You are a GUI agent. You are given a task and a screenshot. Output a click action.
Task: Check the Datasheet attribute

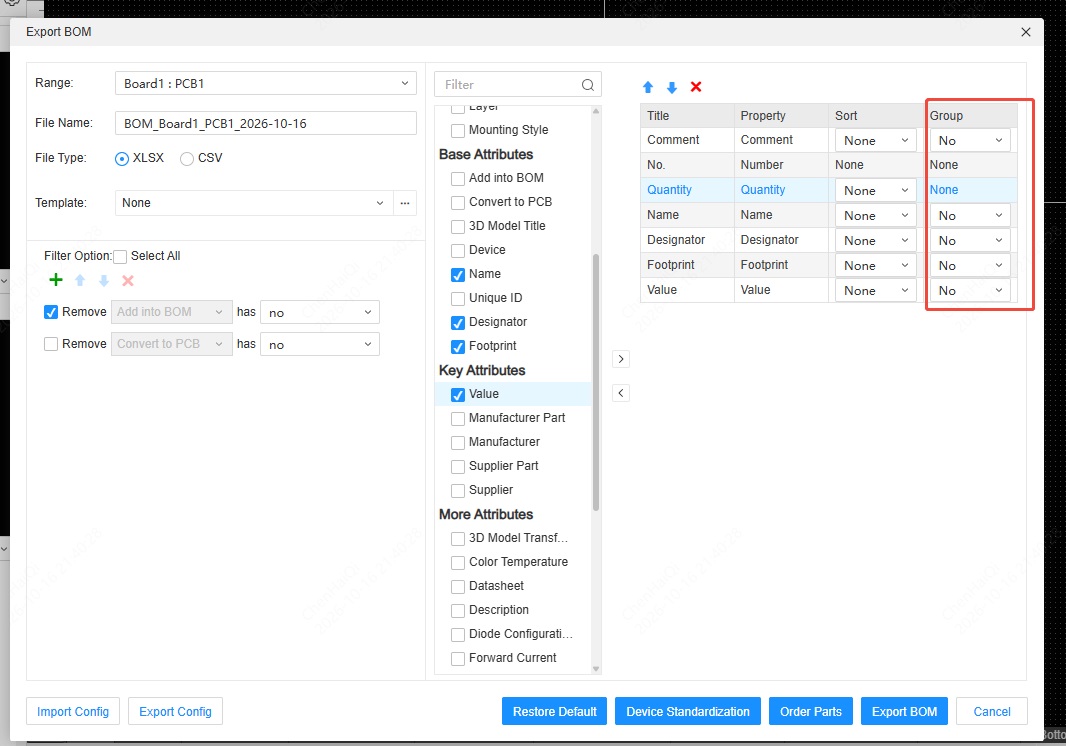458,586
